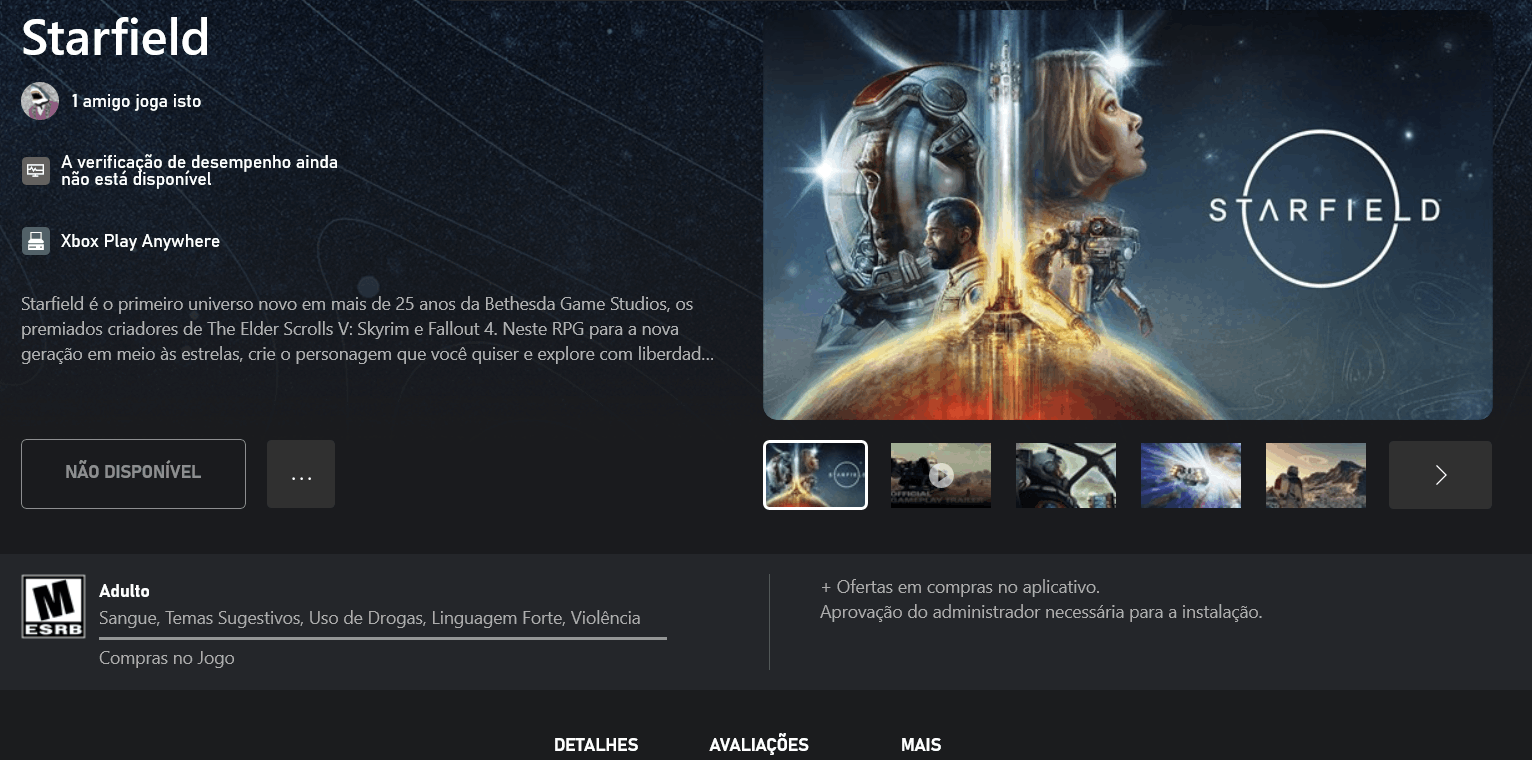
Task: Click 'Compras no Jogo' text
Action: coord(167,658)
